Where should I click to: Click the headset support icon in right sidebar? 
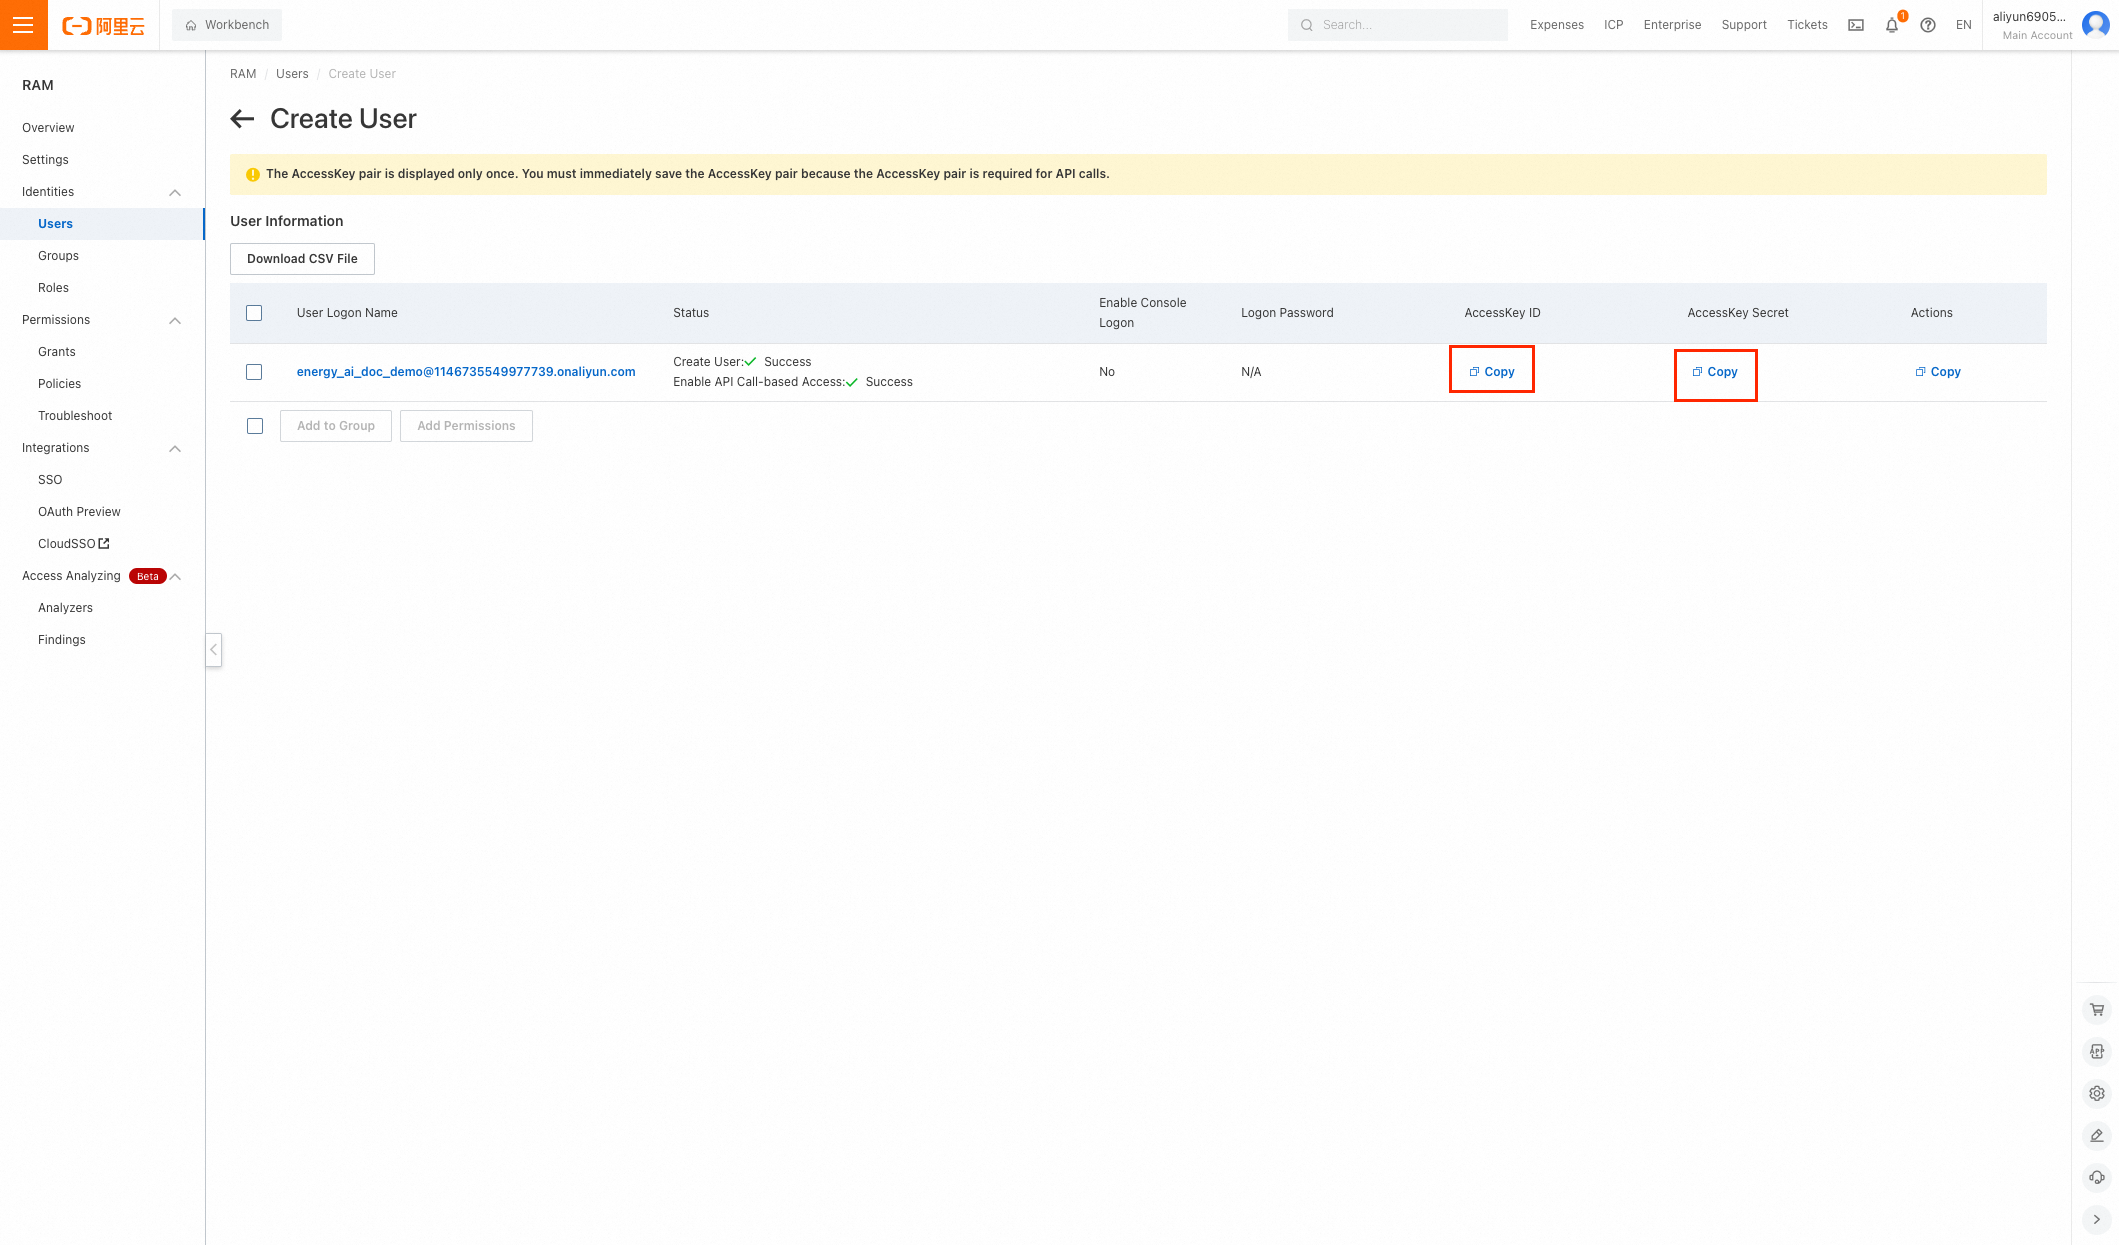pyautogui.click(x=2097, y=1178)
